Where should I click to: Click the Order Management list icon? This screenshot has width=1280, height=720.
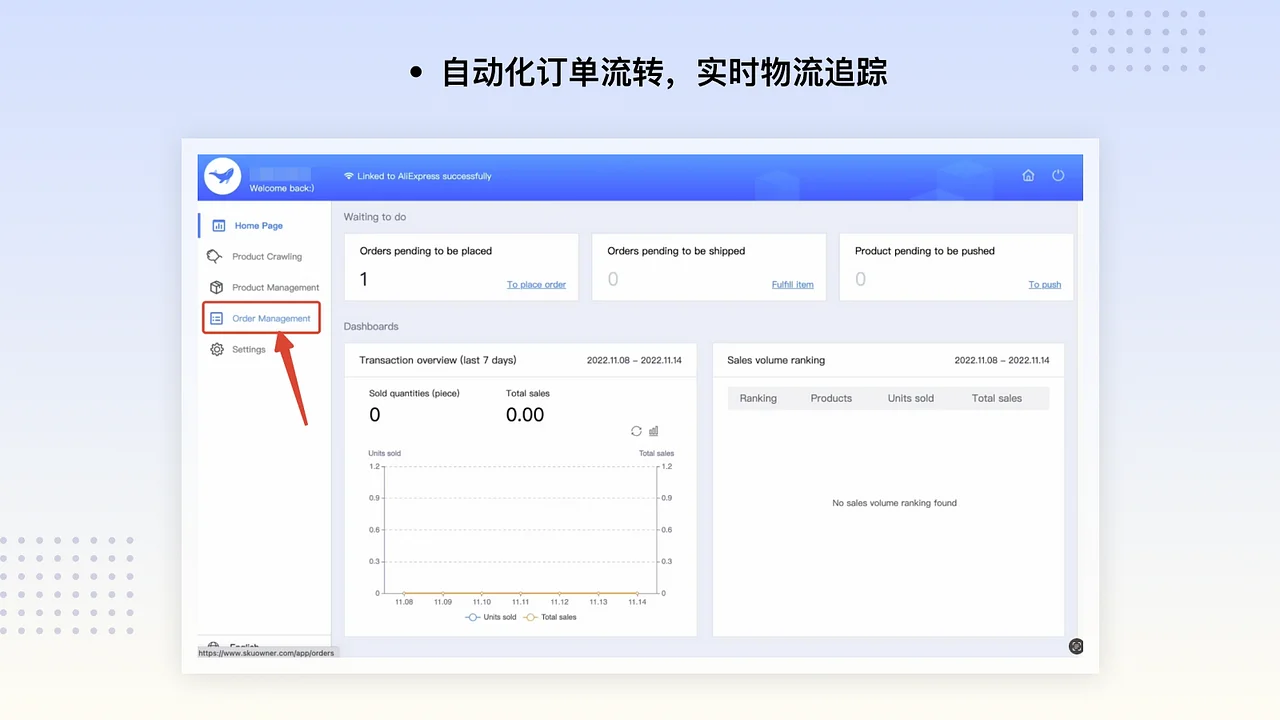[215, 318]
